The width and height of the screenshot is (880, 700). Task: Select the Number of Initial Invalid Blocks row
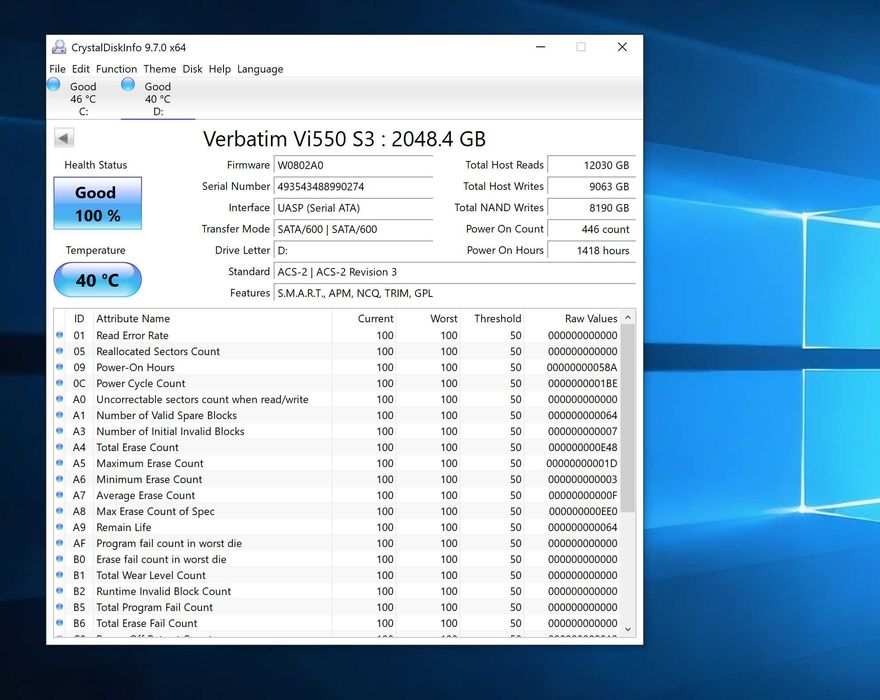pyautogui.click(x=337, y=431)
